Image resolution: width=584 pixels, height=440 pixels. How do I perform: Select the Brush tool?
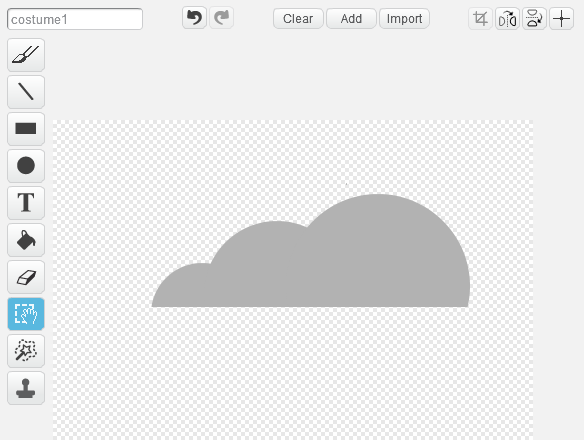tap(26, 55)
